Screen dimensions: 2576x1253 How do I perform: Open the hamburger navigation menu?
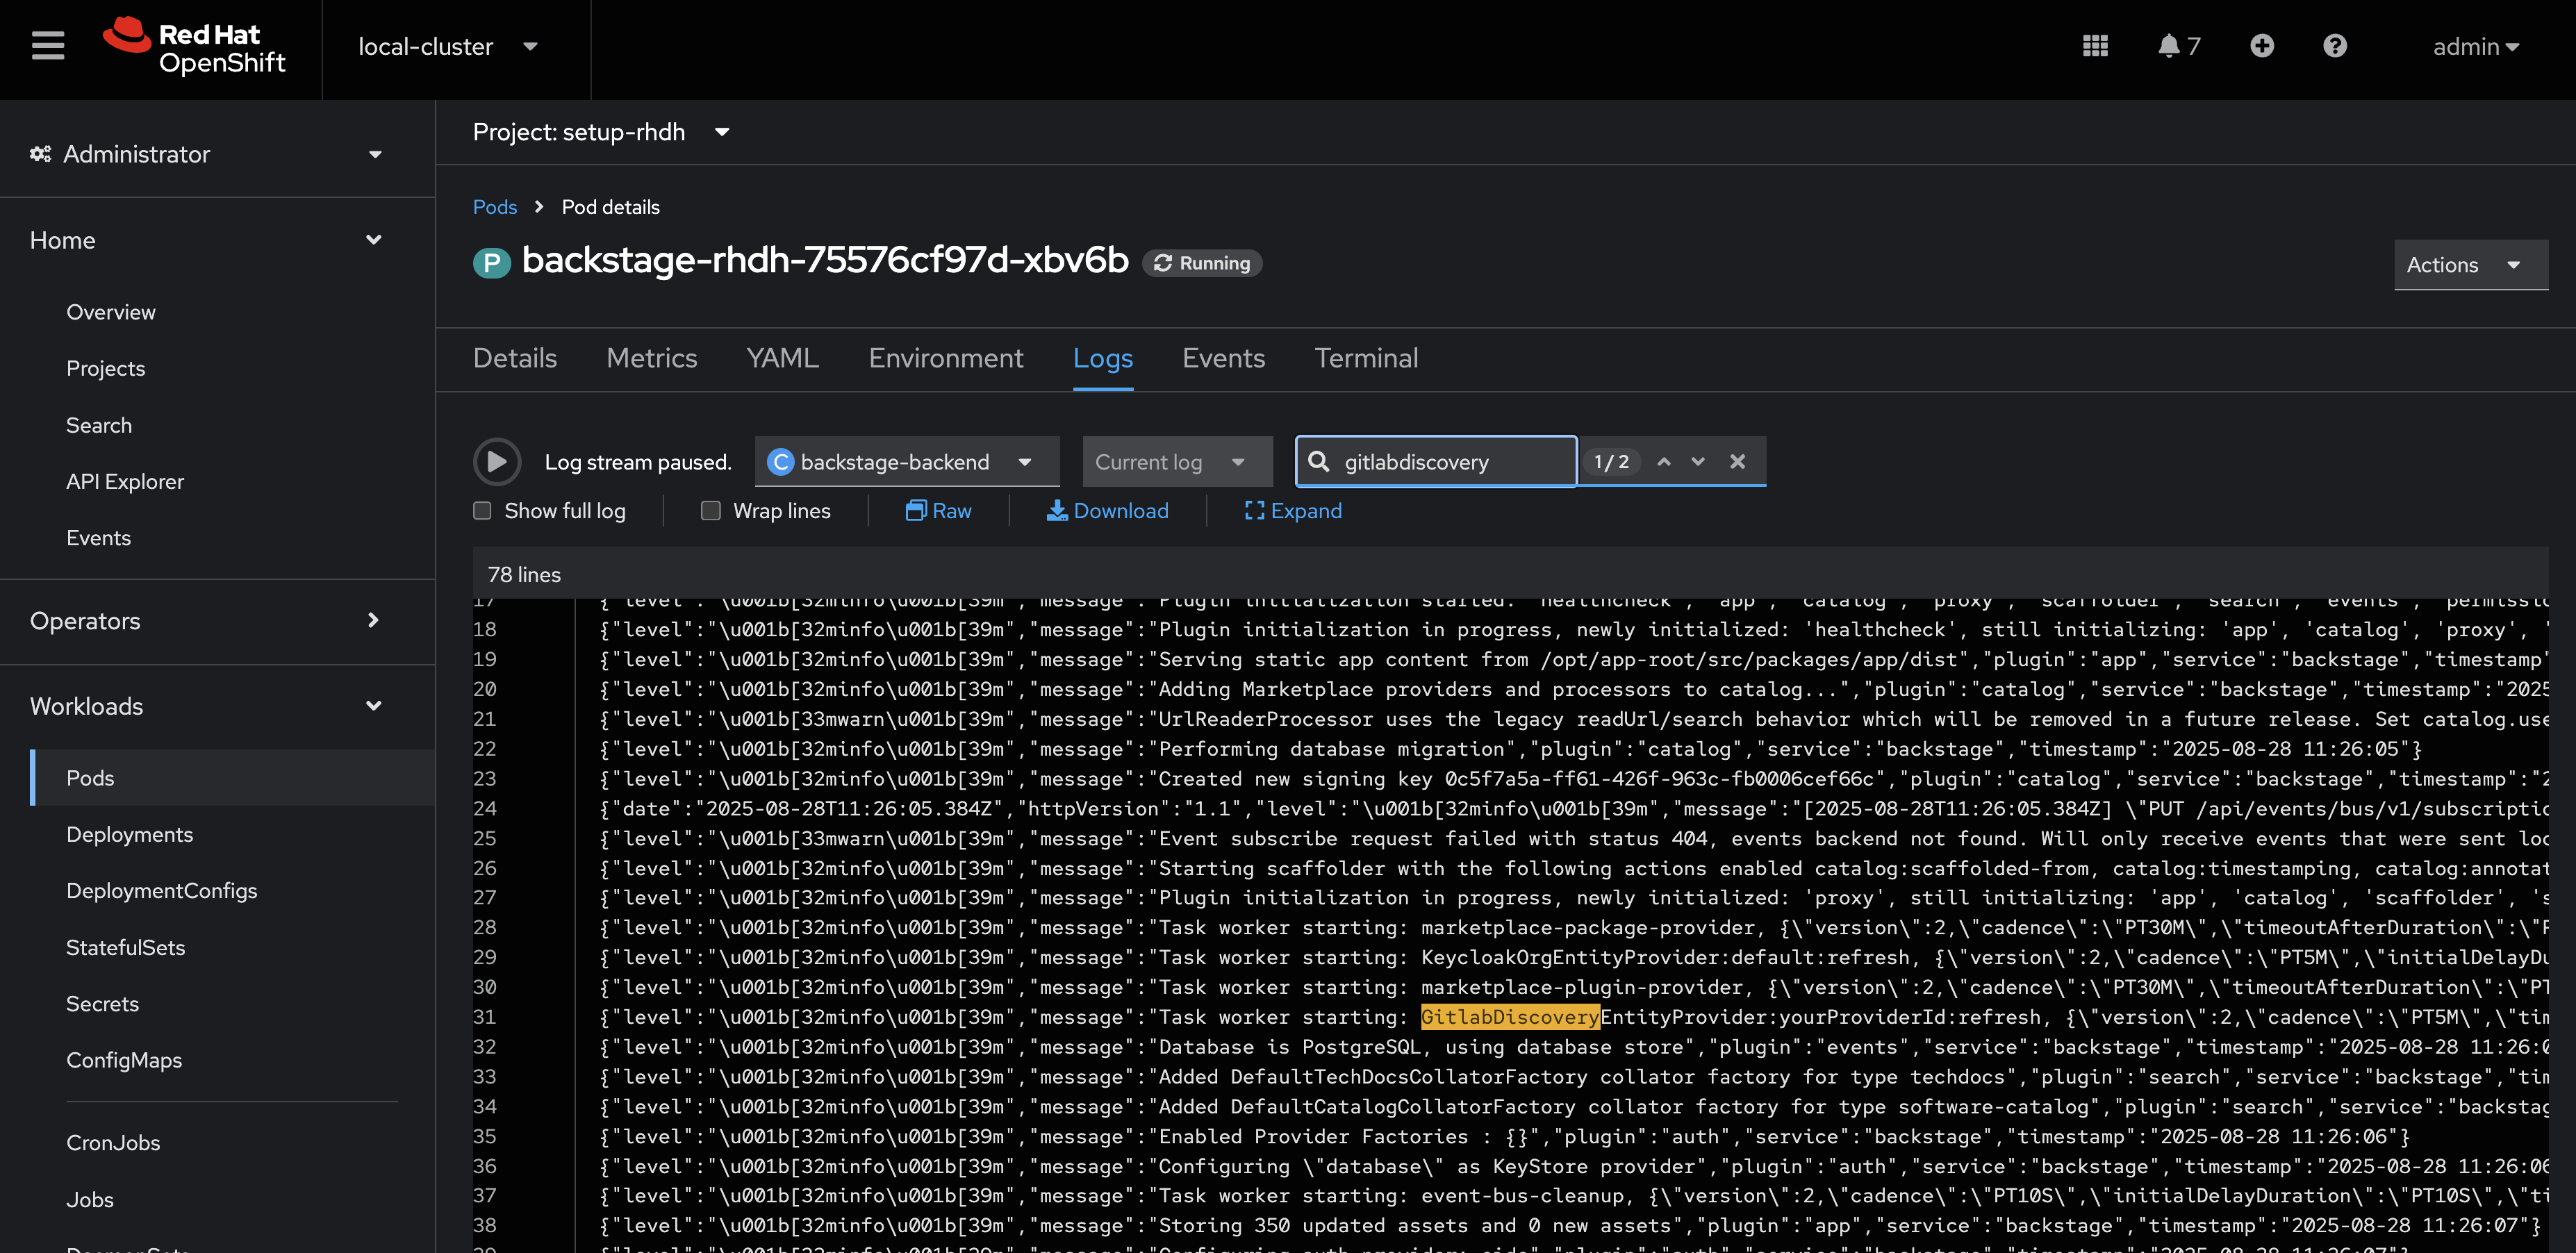47,46
